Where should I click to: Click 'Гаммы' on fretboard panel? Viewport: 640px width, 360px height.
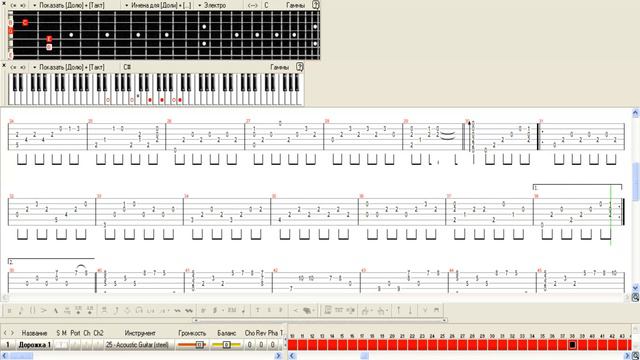(296, 5)
